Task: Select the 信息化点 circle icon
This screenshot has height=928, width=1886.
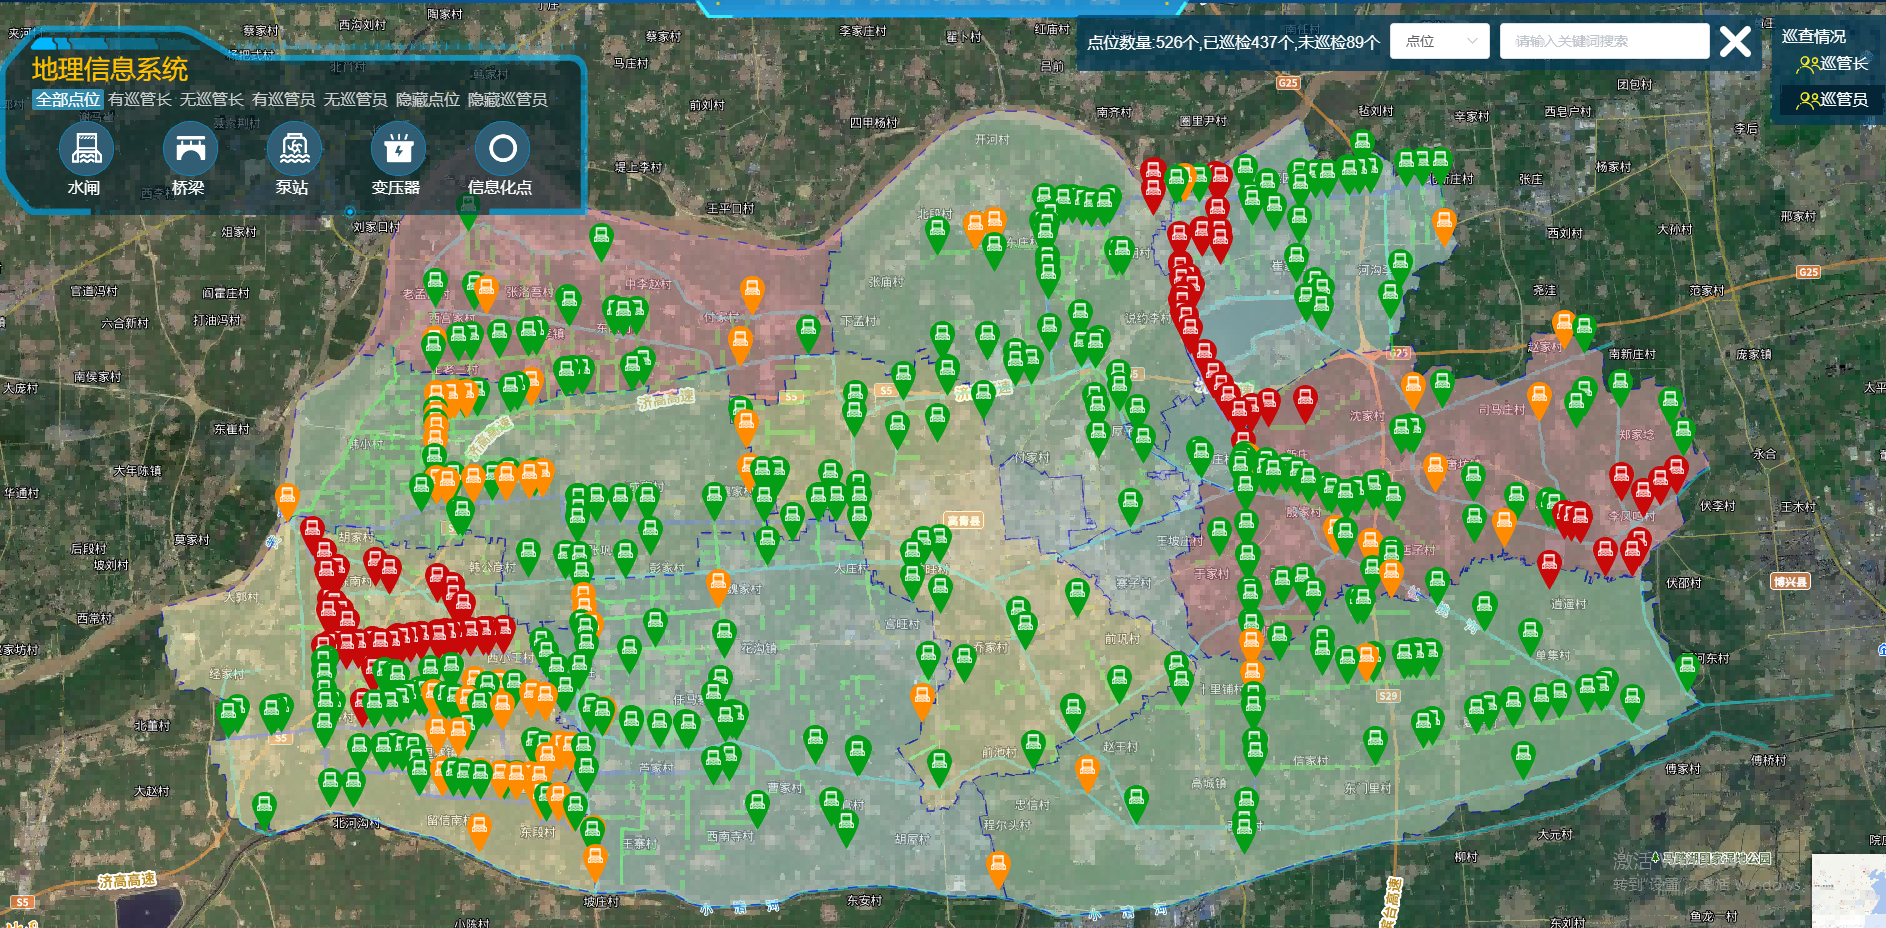Action: point(502,150)
